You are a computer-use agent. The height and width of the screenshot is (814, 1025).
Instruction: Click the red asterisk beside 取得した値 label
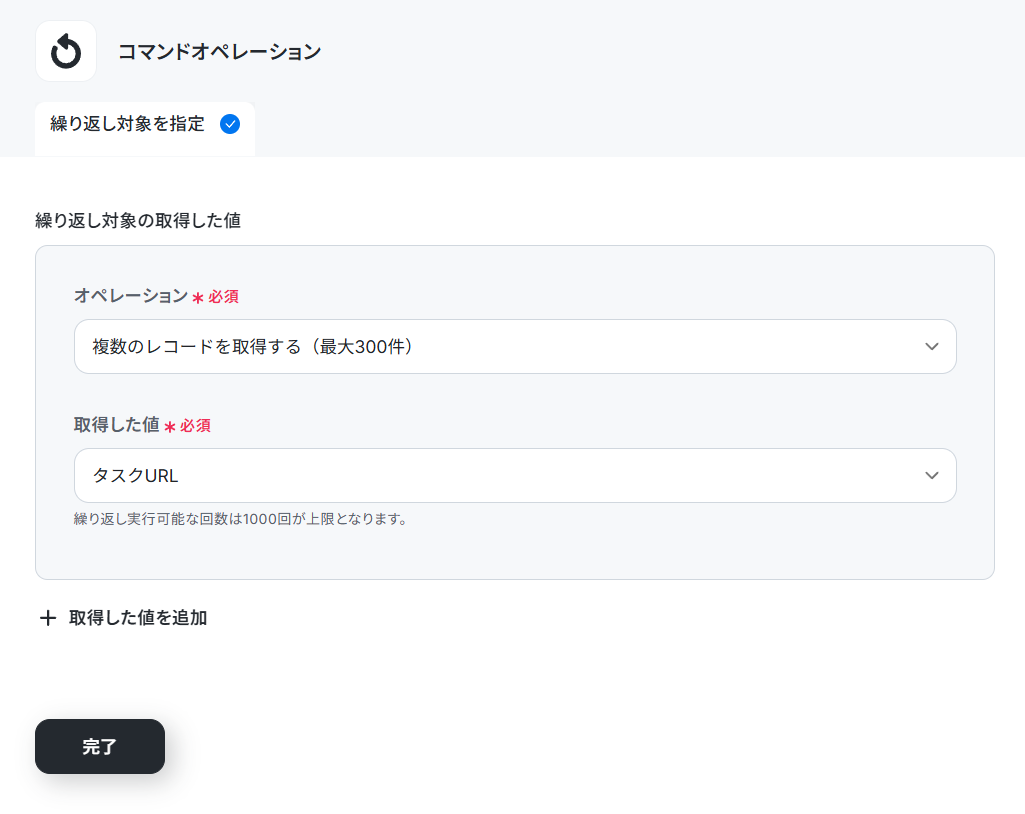tap(169, 427)
